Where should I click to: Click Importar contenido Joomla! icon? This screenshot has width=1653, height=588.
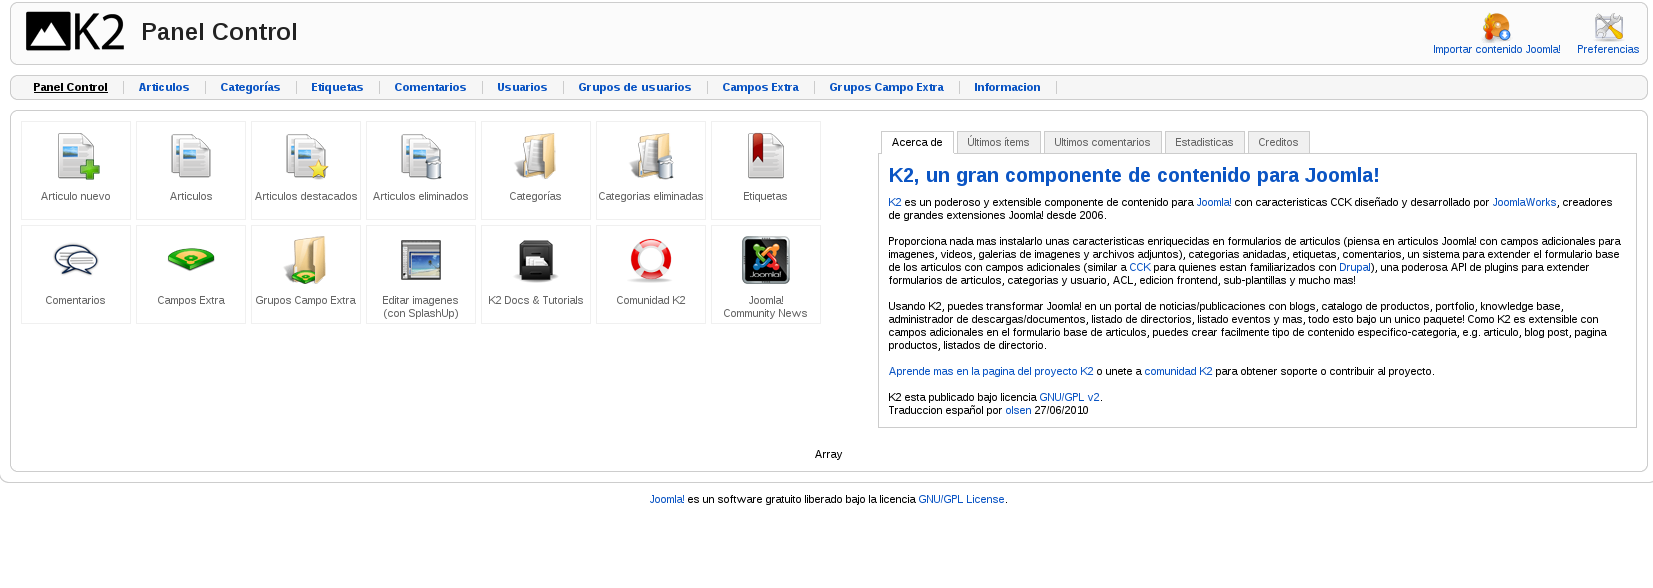(1496, 27)
